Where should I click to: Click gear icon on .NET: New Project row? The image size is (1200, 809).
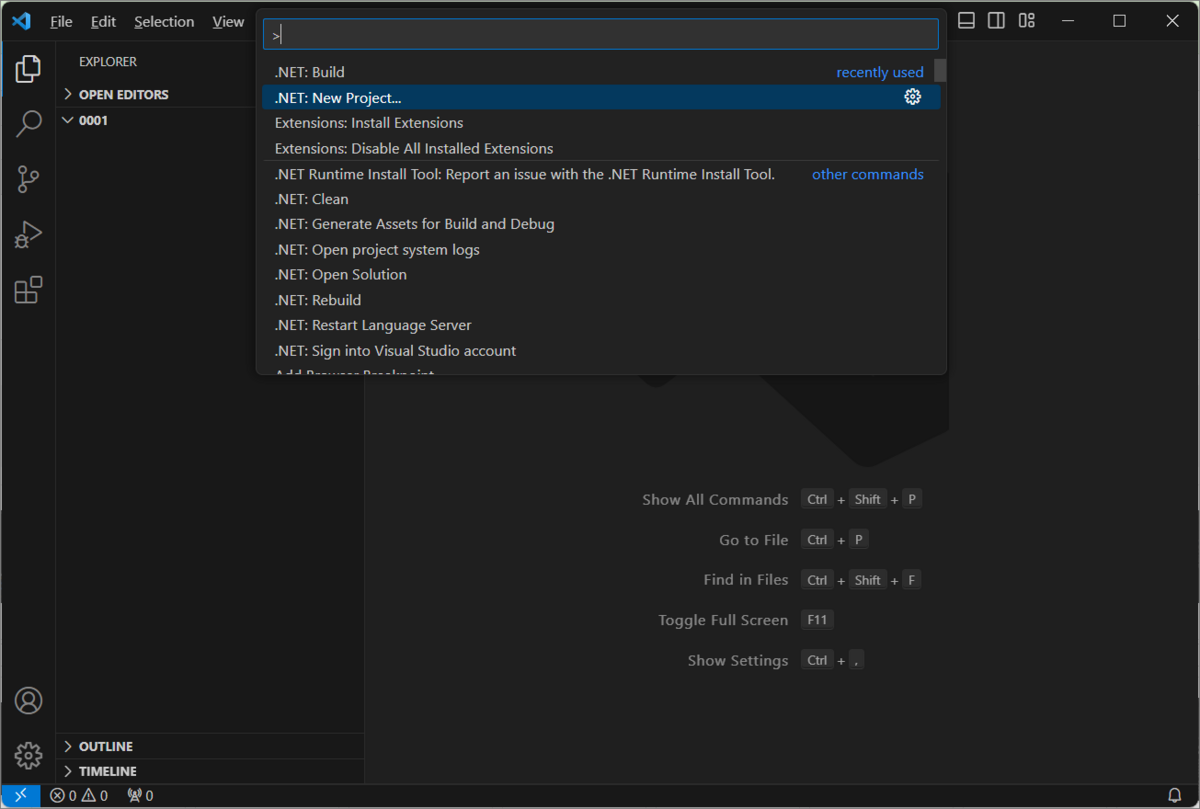pos(912,97)
